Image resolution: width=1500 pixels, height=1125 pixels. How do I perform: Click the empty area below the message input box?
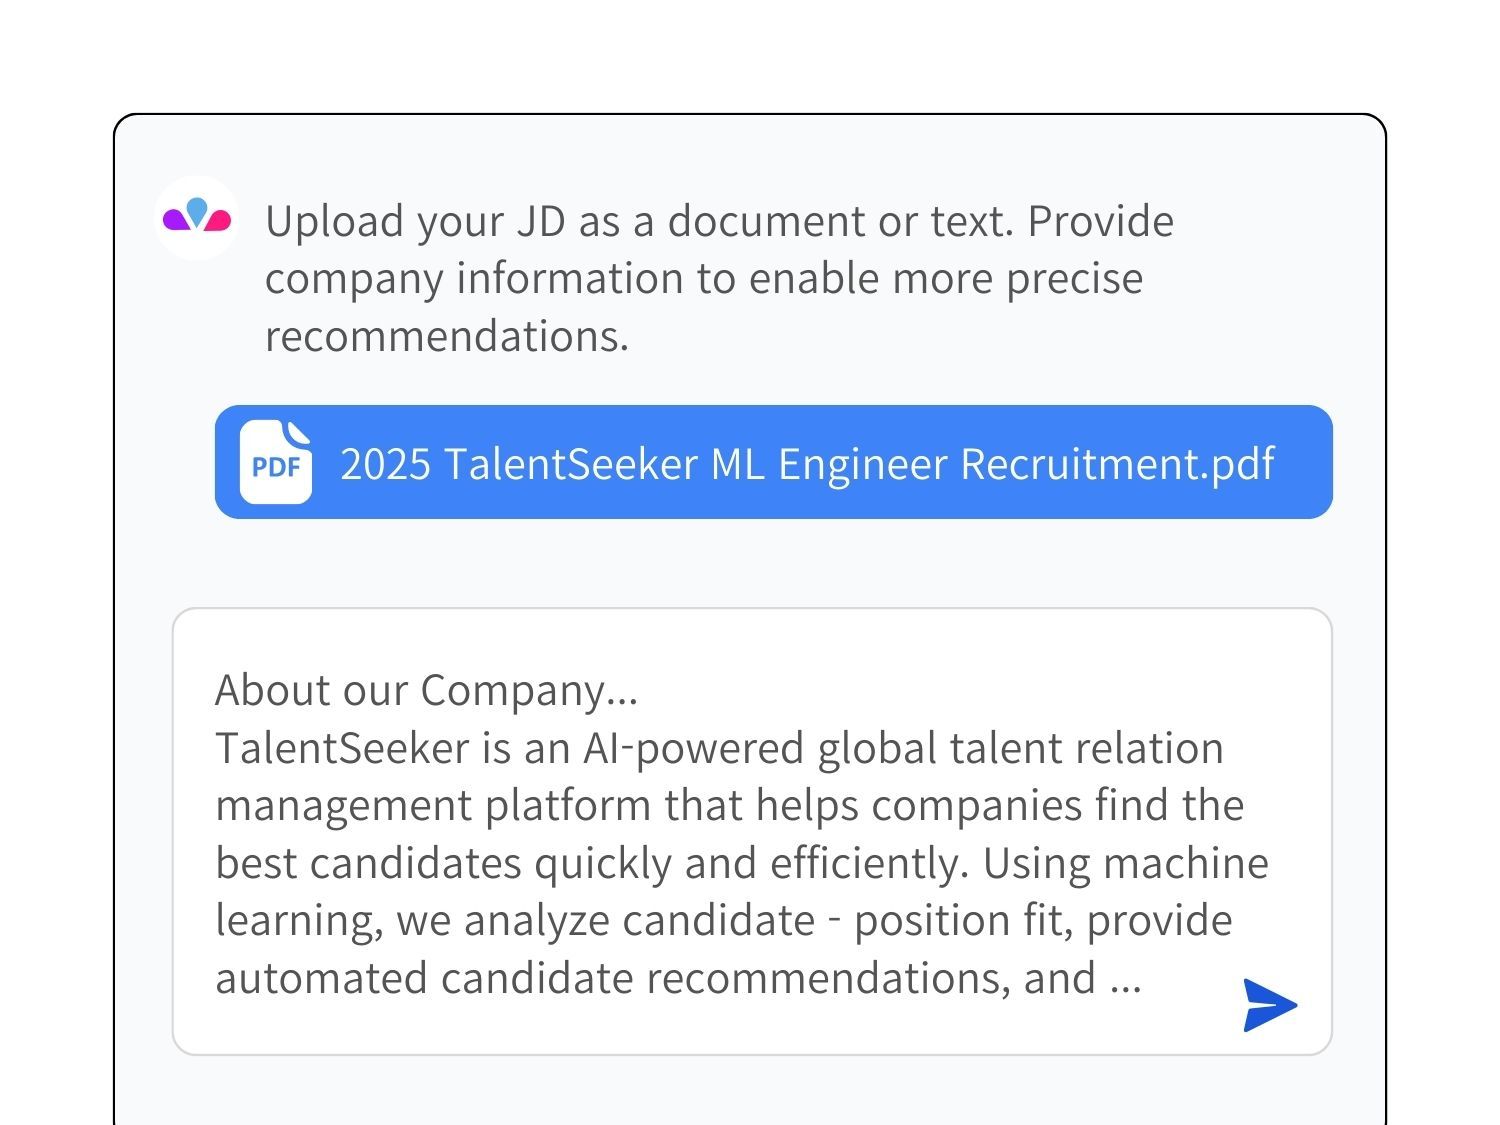pyautogui.click(x=750, y=1091)
